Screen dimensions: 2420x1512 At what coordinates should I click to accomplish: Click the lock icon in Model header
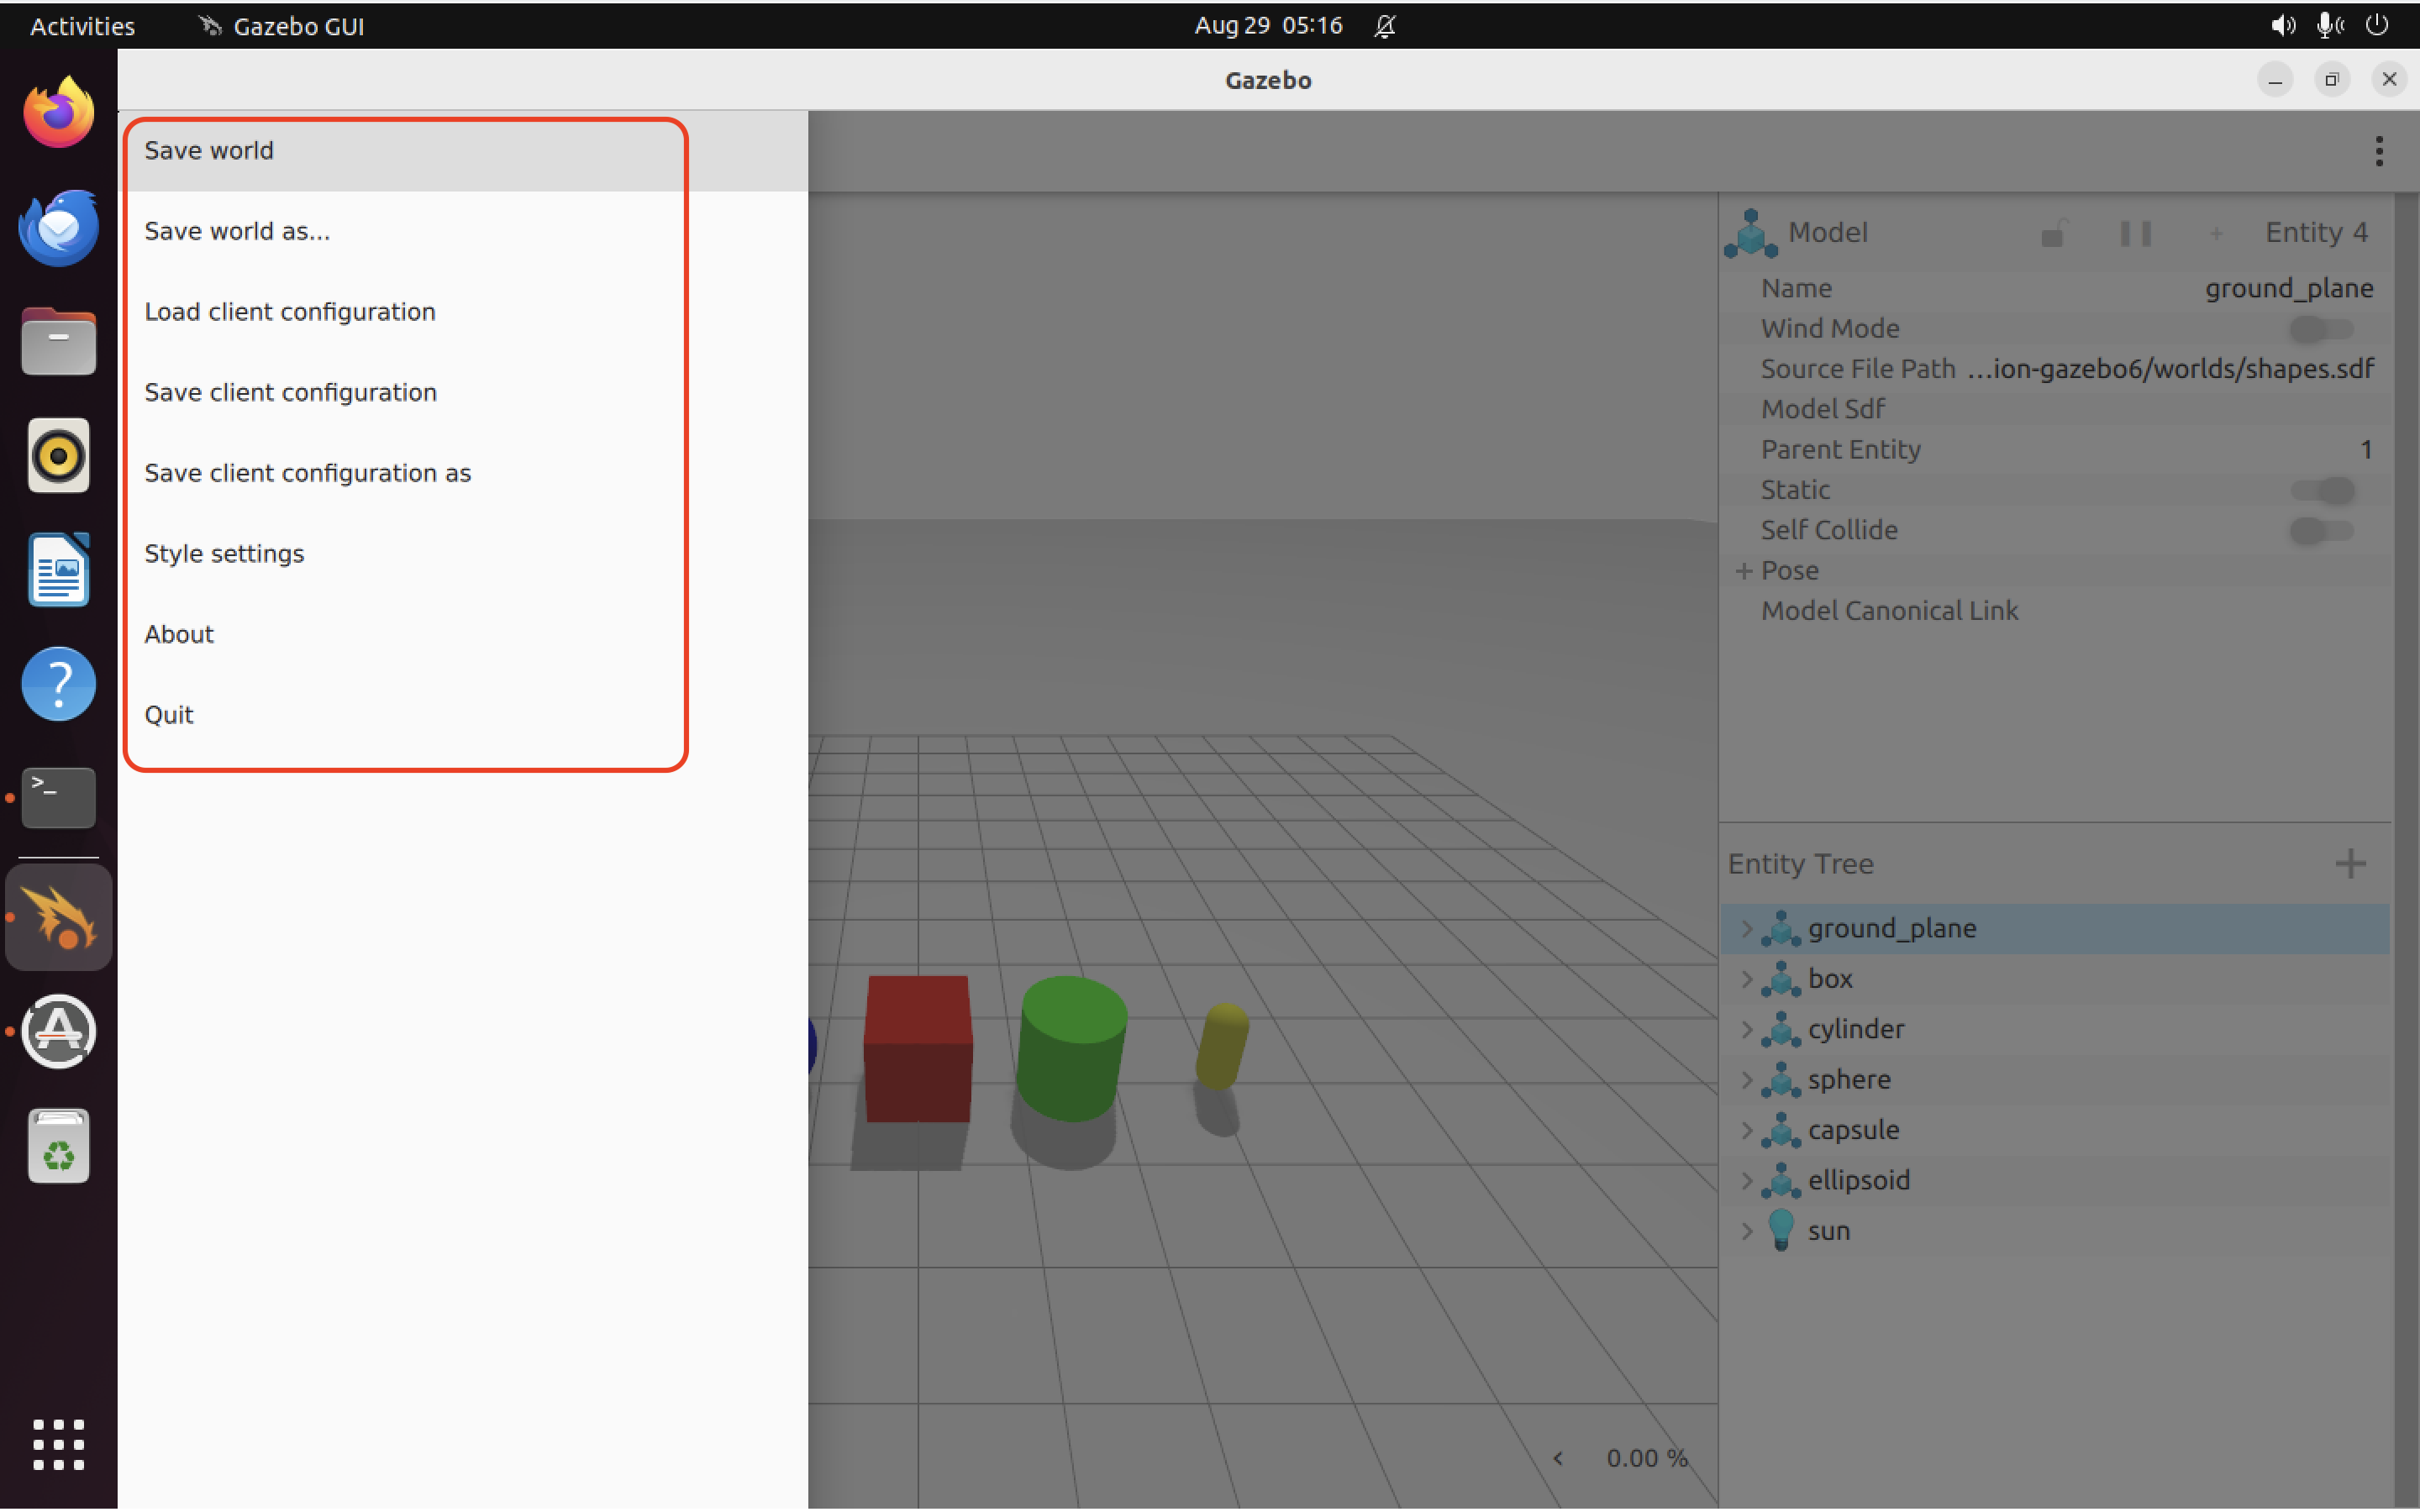pos(2052,233)
